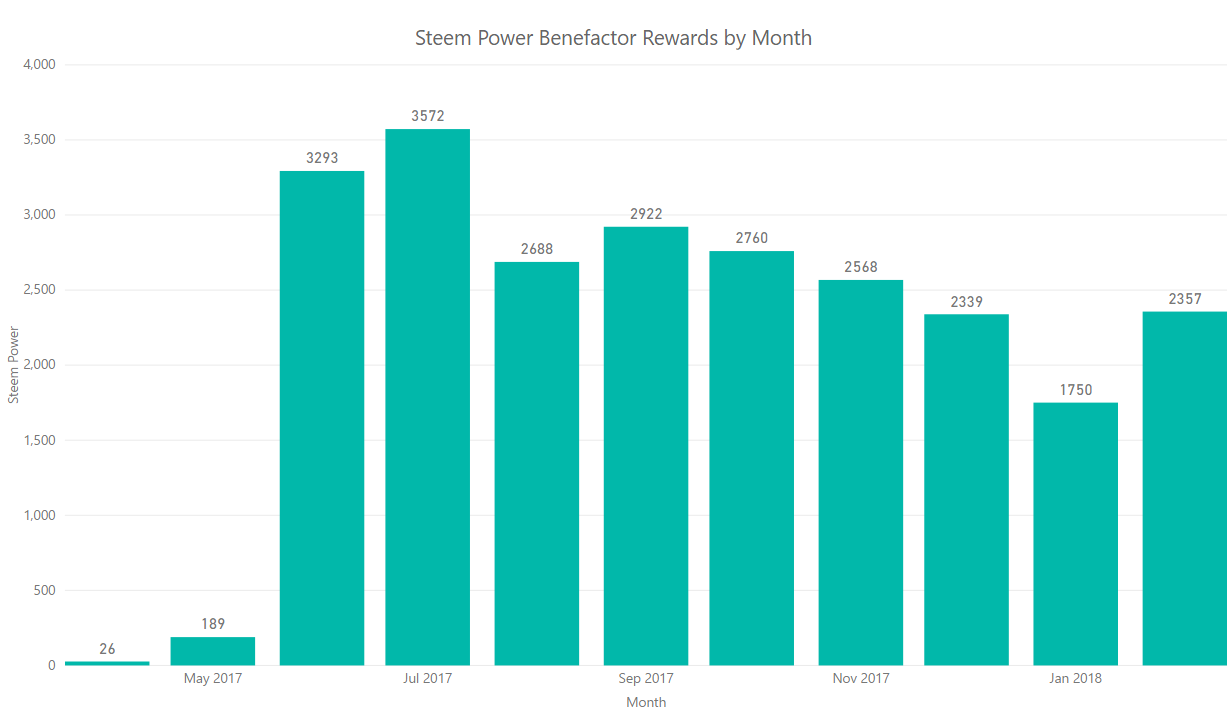Click the data label 2357

click(1185, 299)
